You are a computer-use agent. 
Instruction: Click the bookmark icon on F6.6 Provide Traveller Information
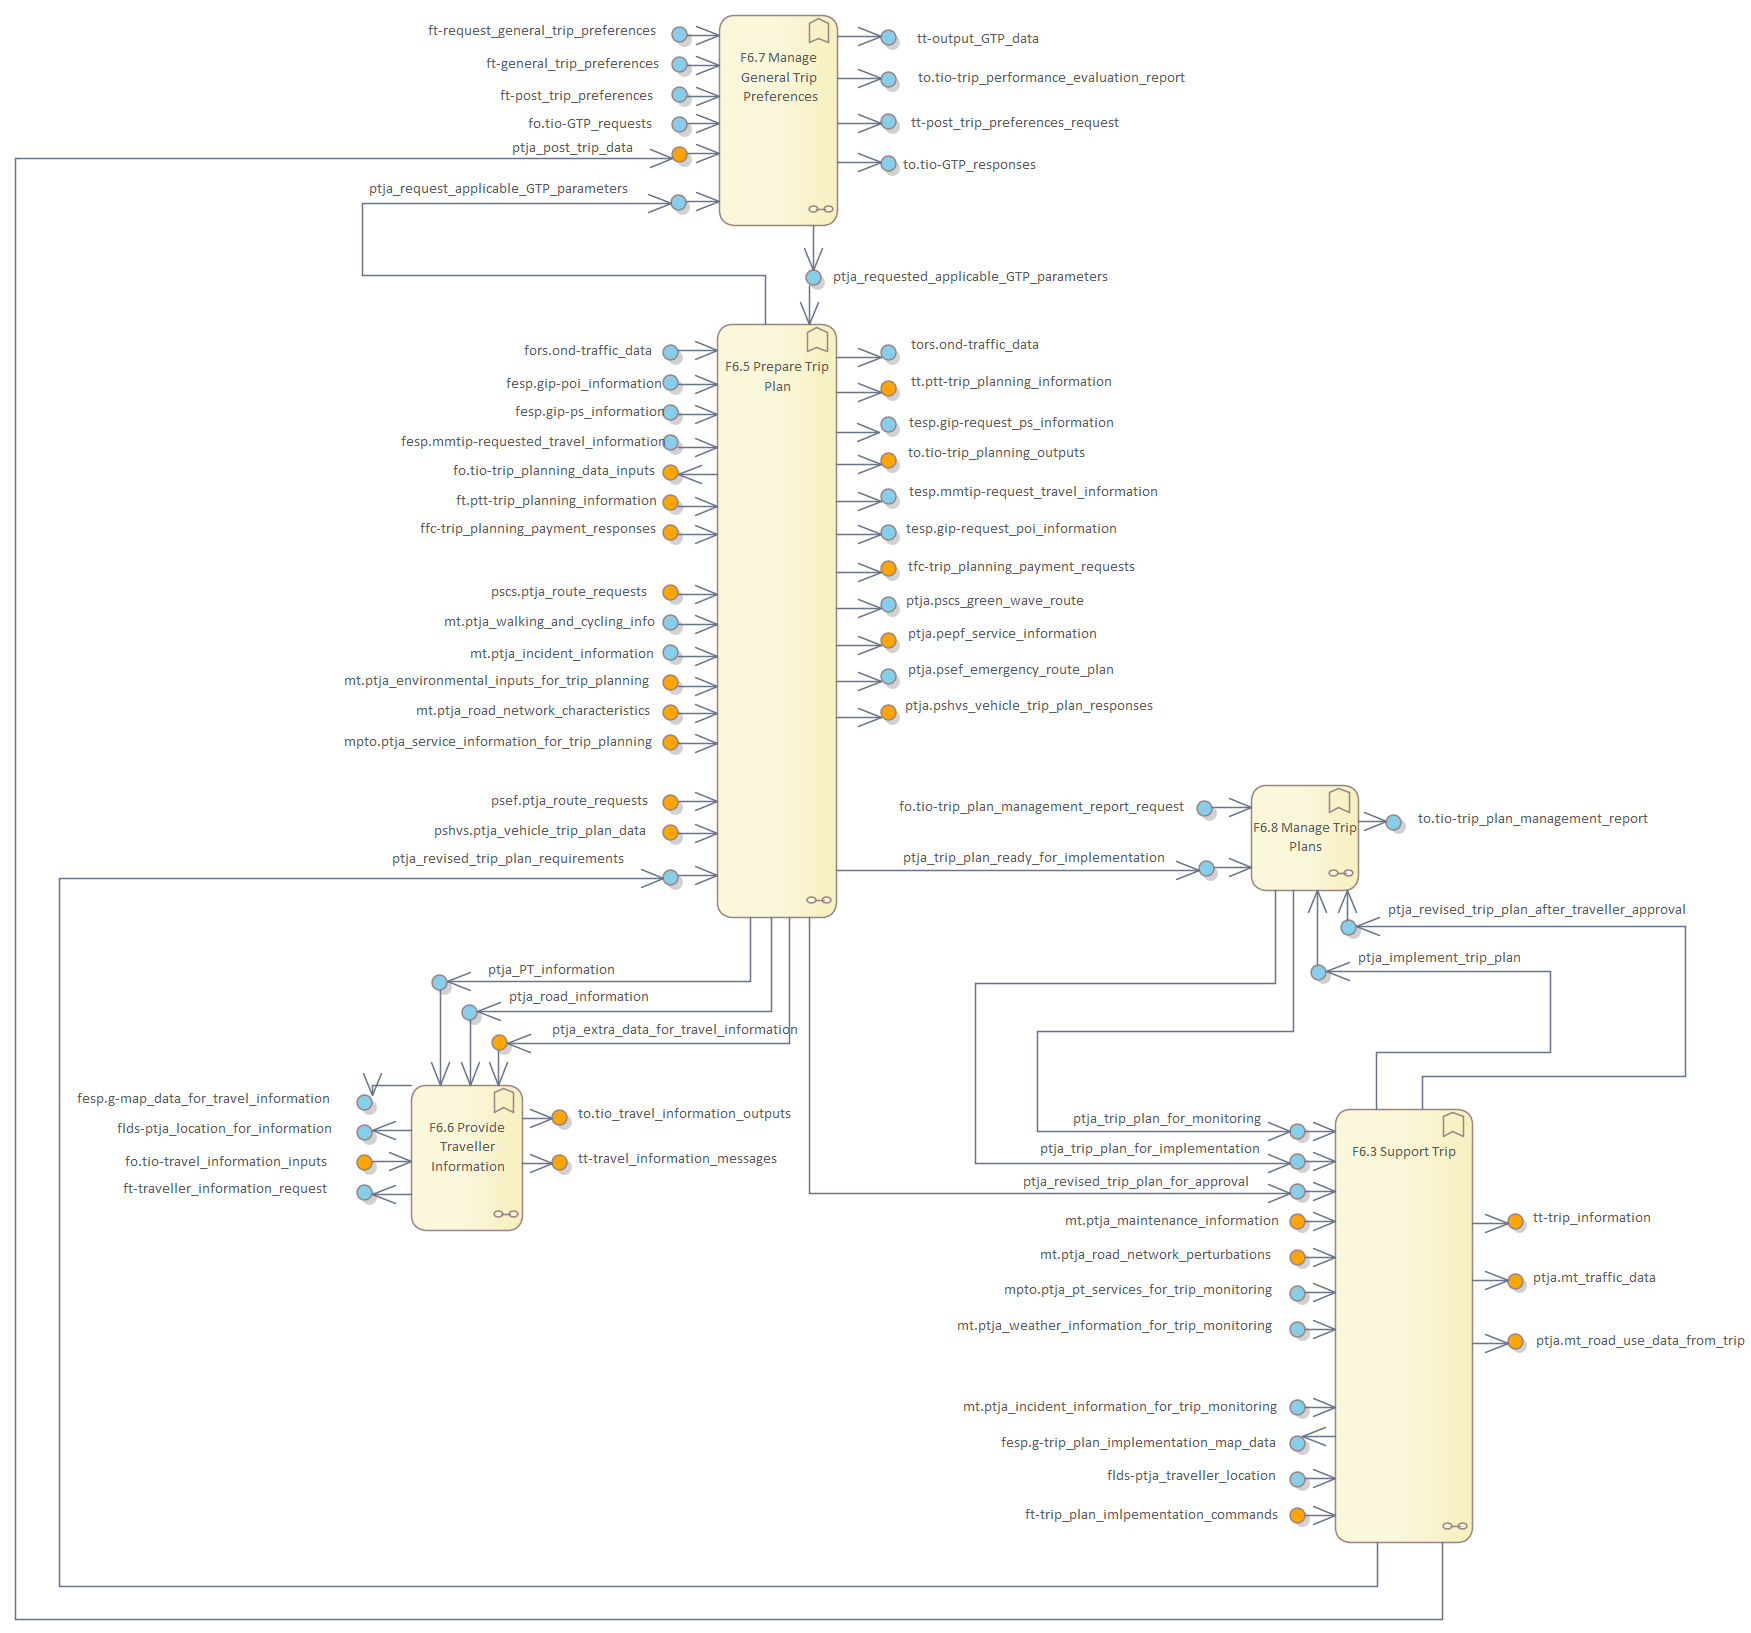pyautogui.click(x=504, y=1101)
